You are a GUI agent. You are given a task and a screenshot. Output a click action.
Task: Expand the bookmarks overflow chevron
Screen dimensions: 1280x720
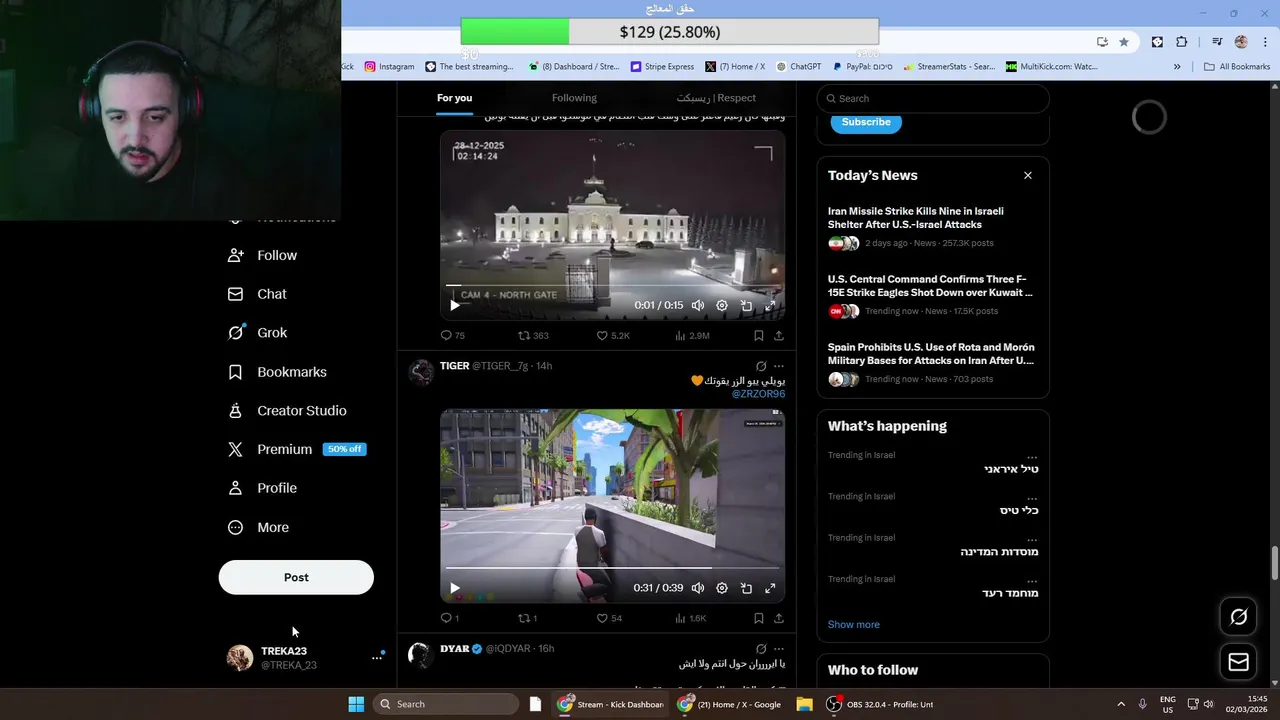click(x=1177, y=67)
